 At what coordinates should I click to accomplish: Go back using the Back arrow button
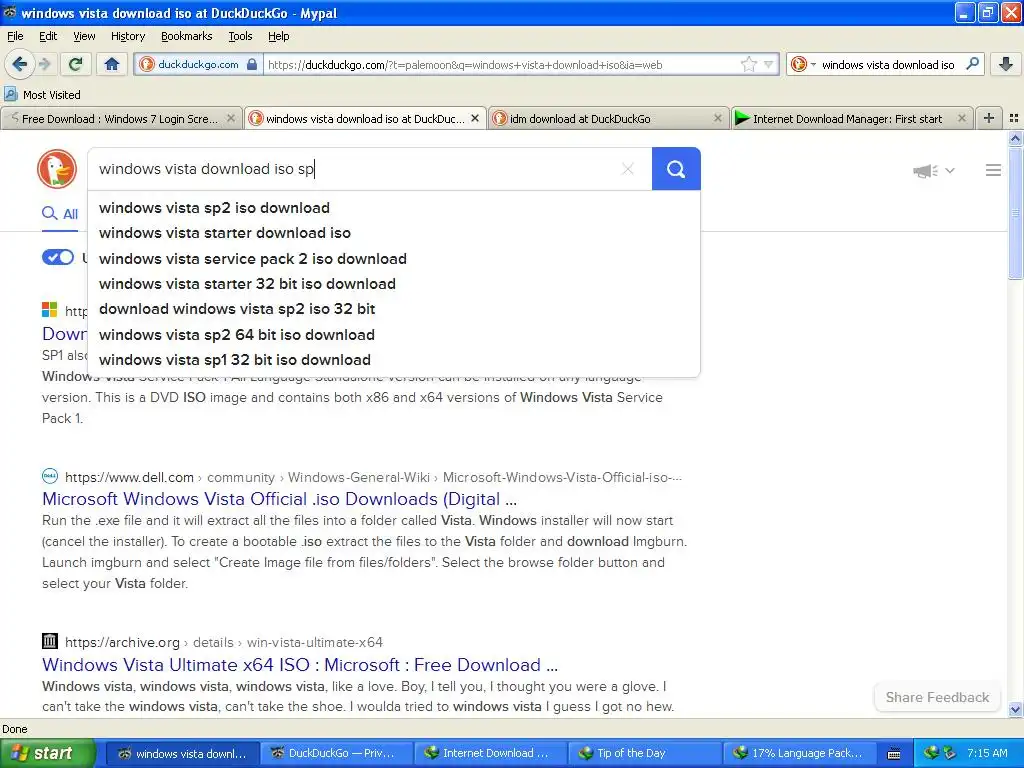(19, 64)
